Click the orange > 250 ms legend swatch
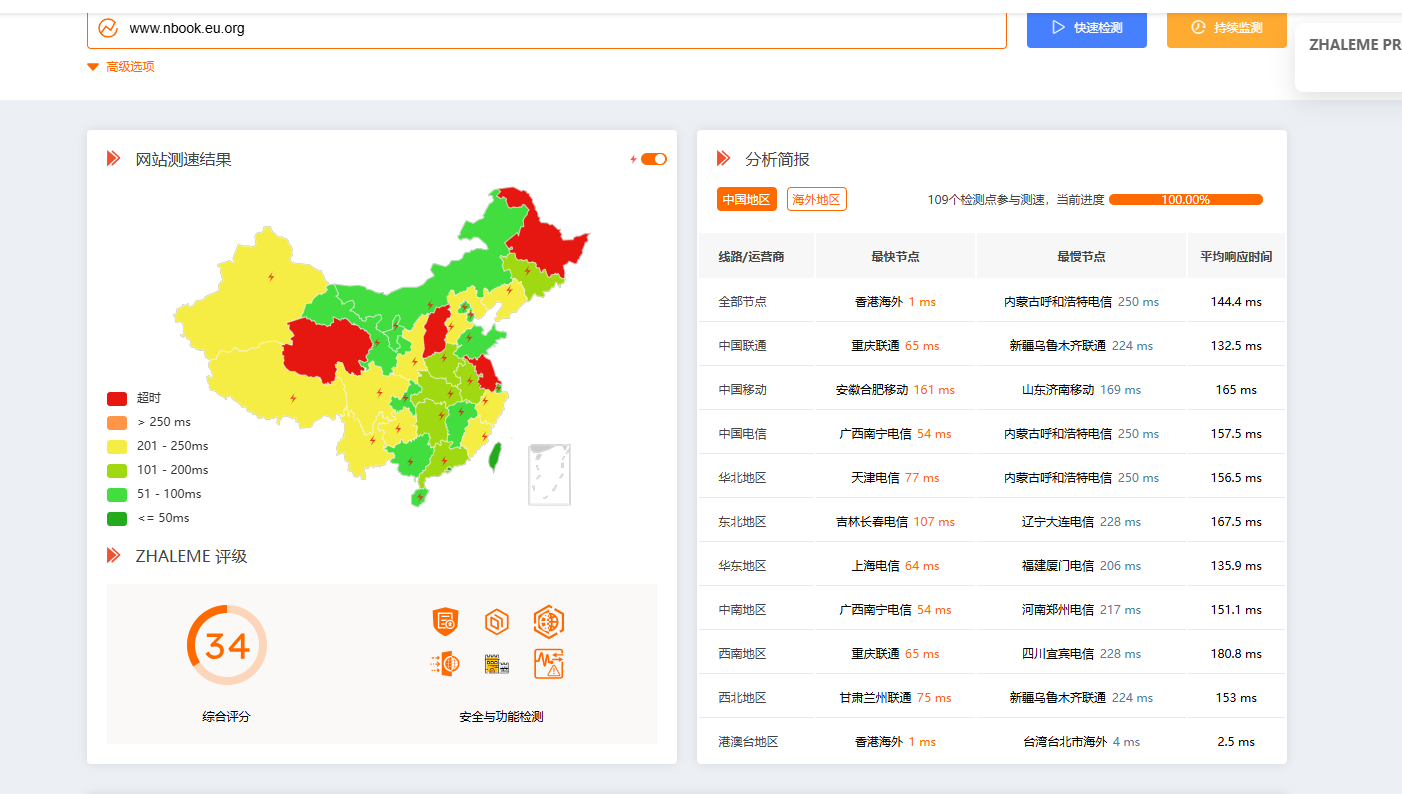 pyautogui.click(x=117, y=422)
